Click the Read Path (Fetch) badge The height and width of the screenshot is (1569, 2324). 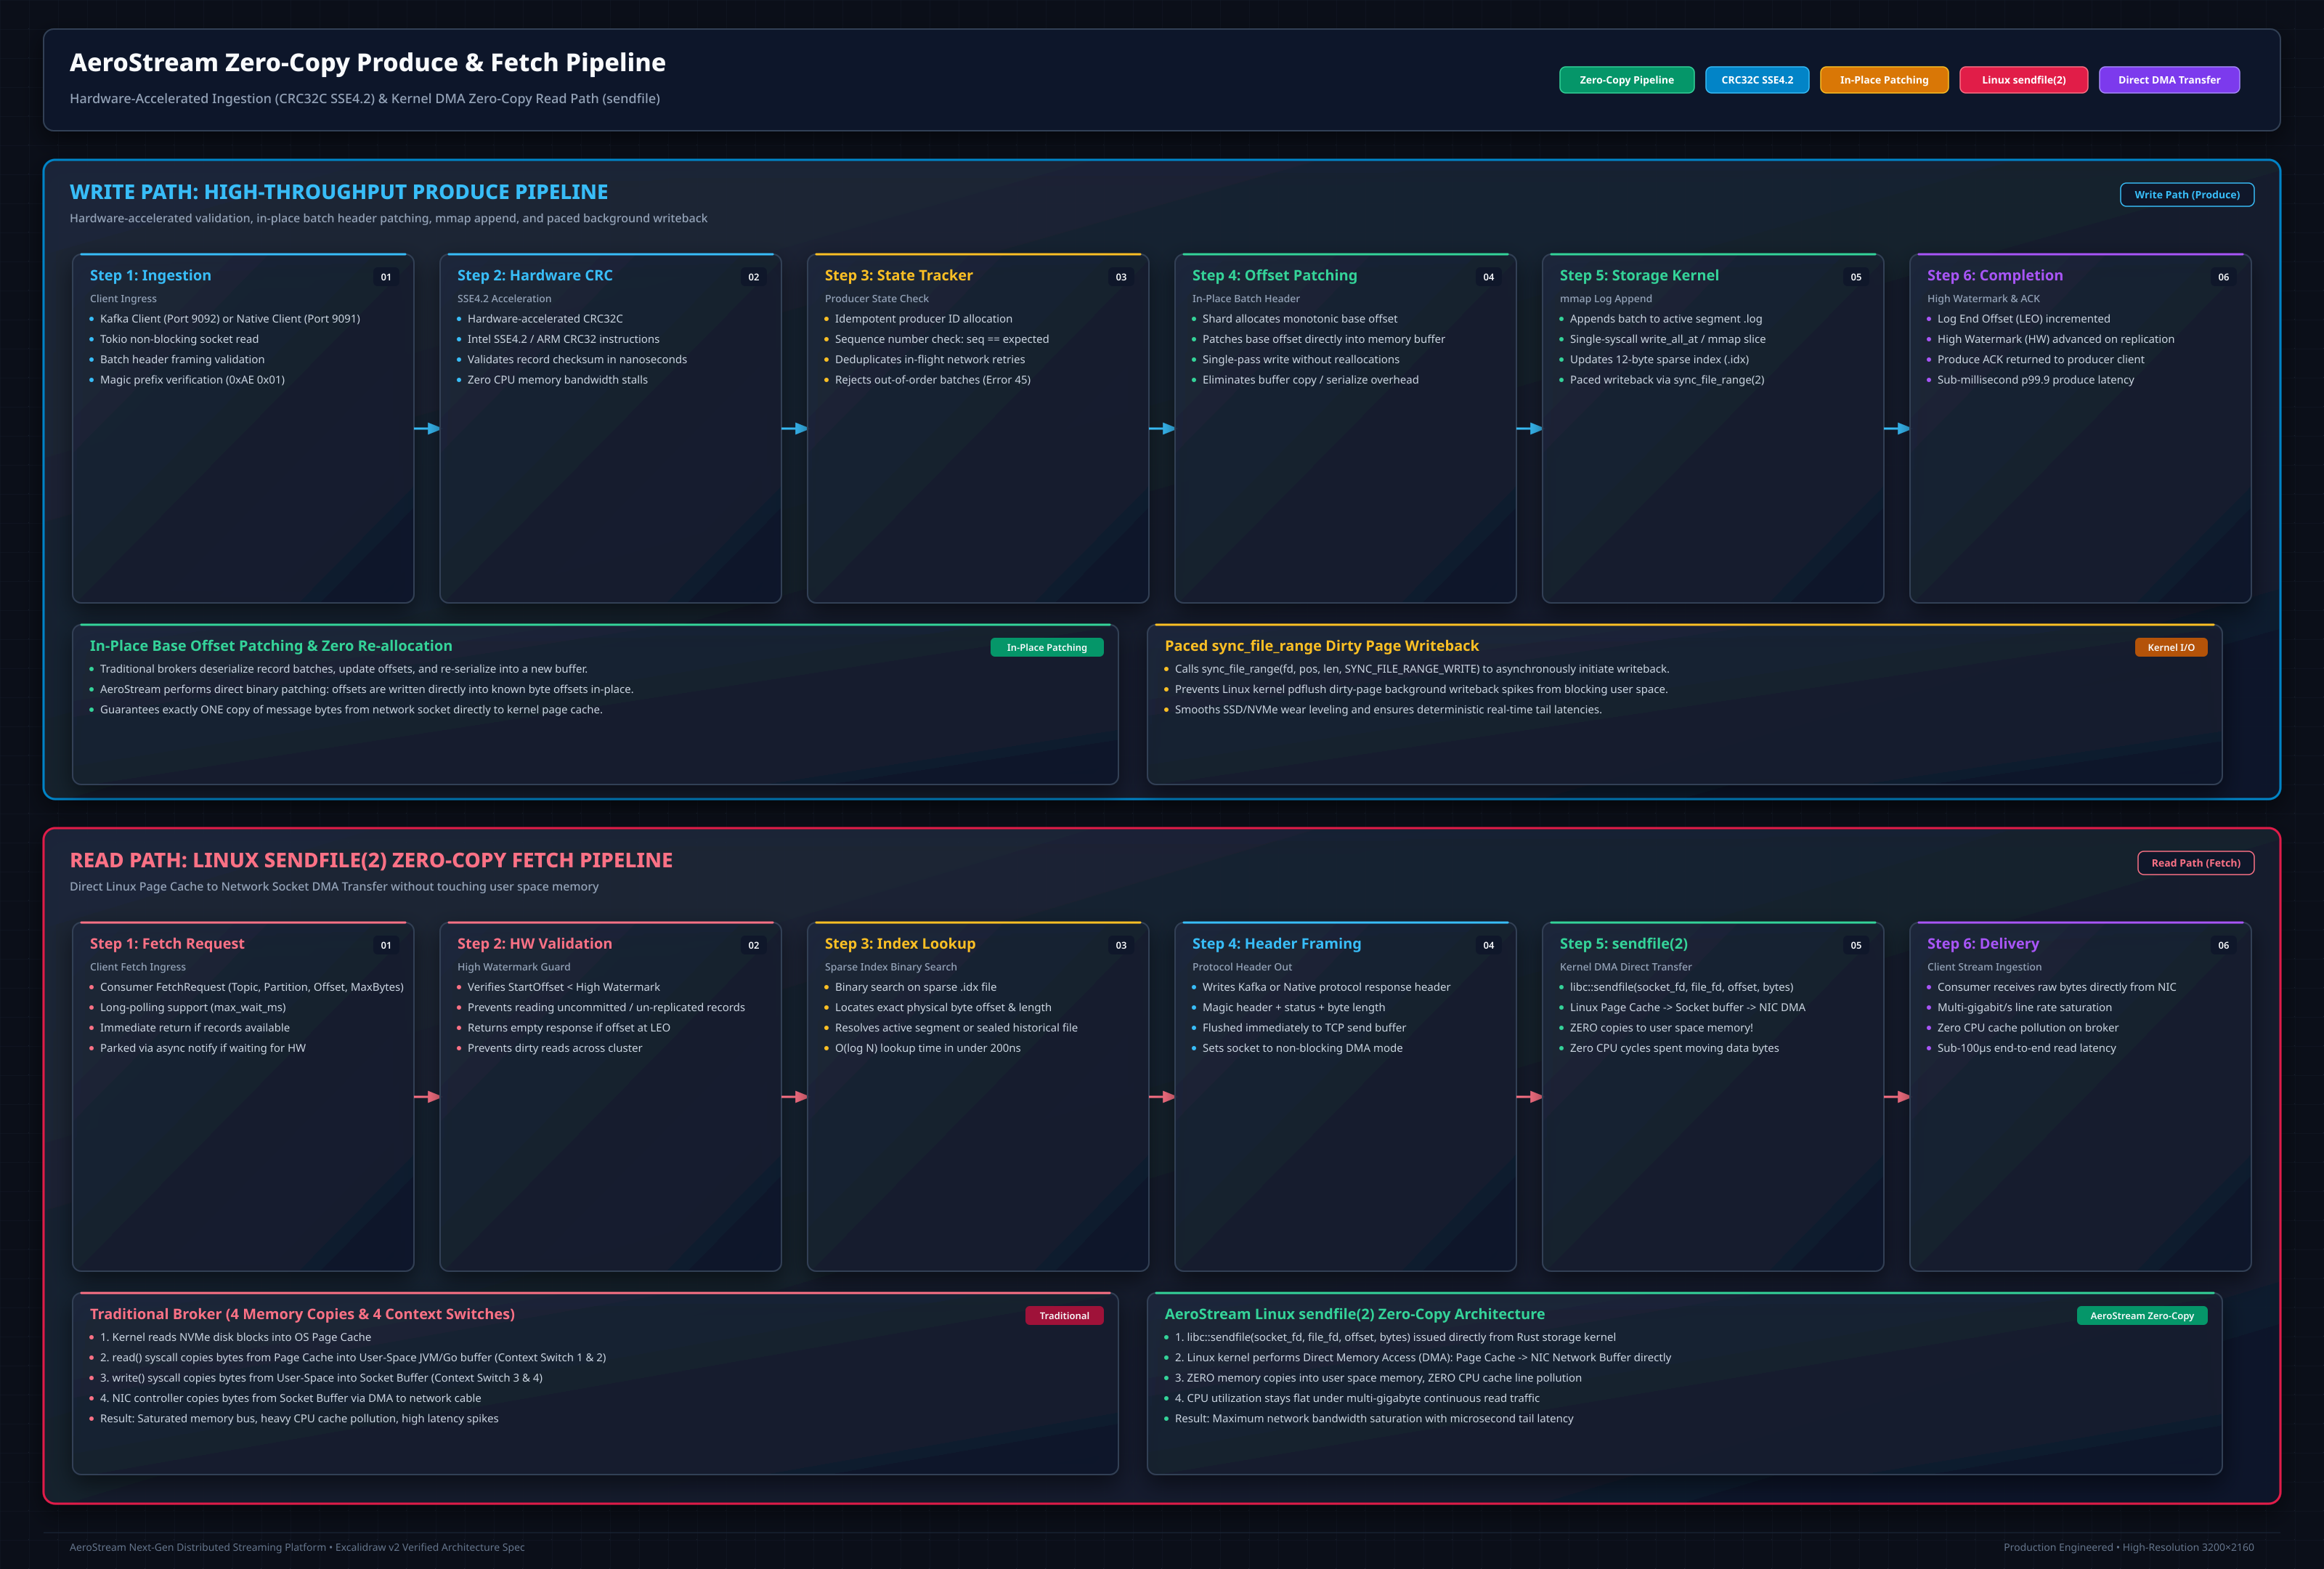pos(2195,863)
